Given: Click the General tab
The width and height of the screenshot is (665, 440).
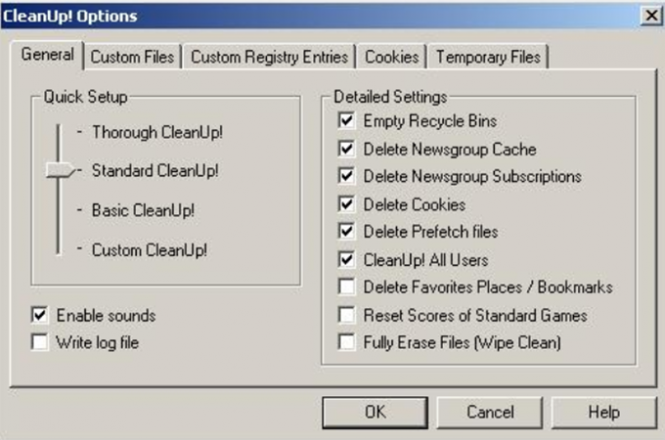Looking at the screenshot, I should click(47, 55).
